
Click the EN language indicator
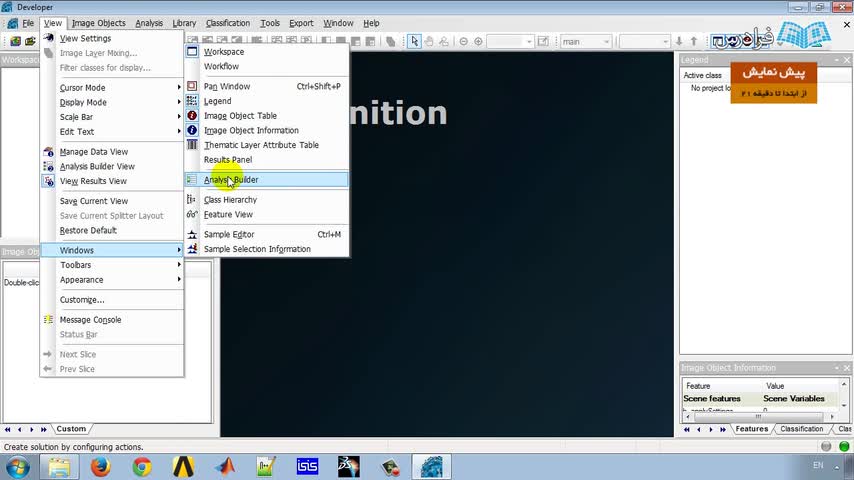(x=818, y=465)
